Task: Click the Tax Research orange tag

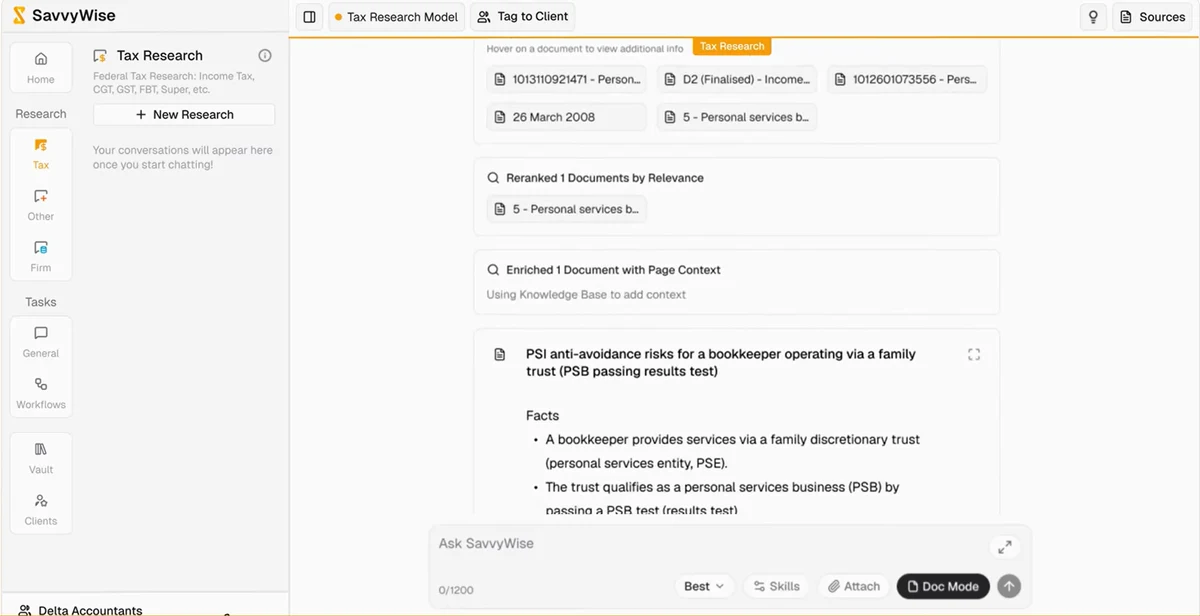Action: (x=732, y=46)
